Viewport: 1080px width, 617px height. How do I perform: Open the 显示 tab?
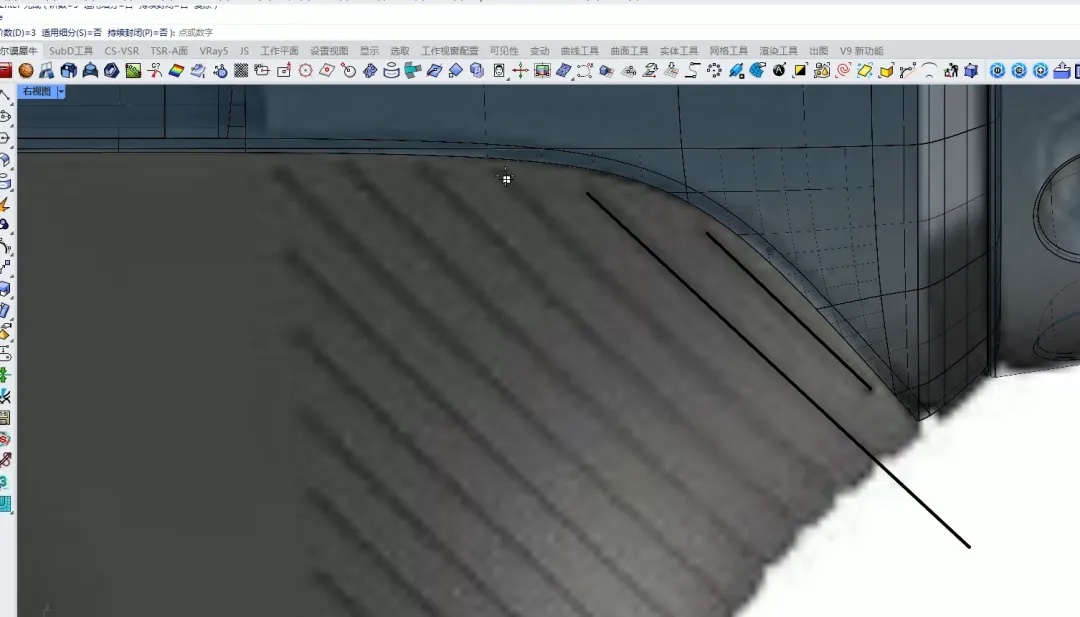pos(369,51)
